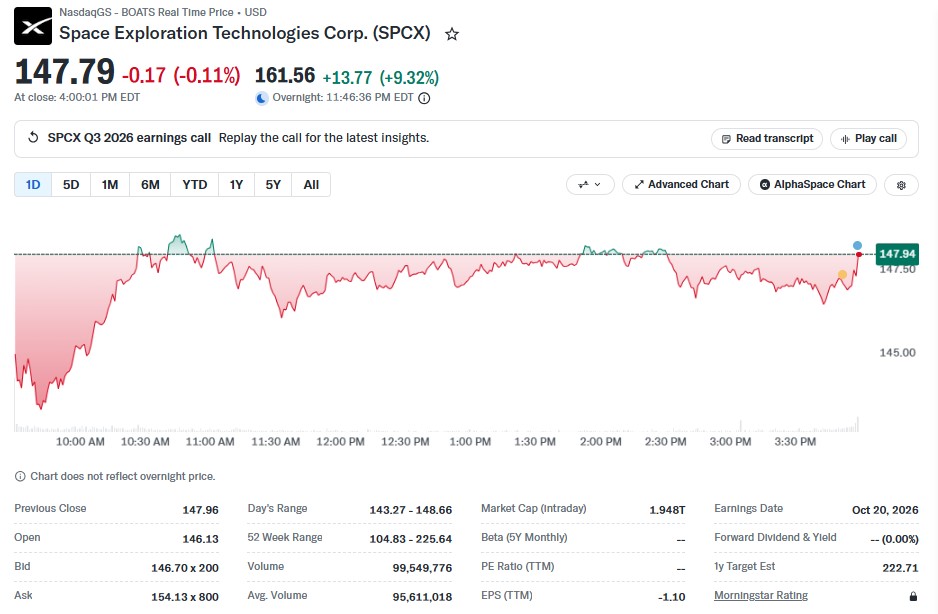The height and width of the screenshot is (614, 938).
Task: Select the 5D time range tab
Action: 71,185
